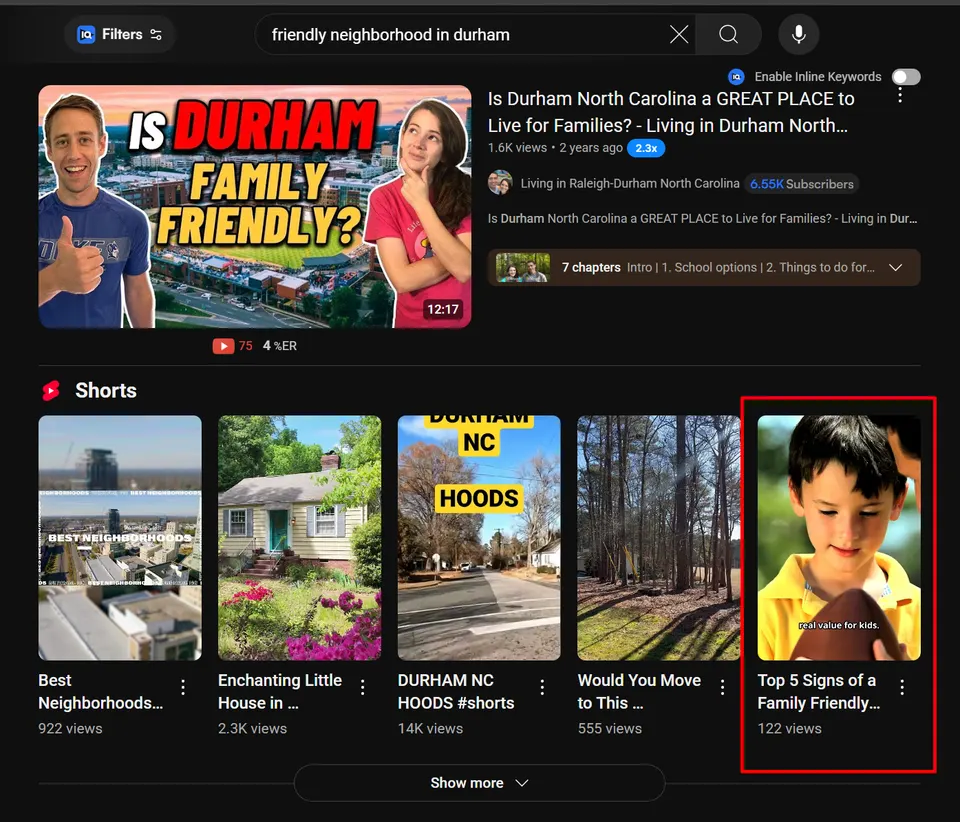Click the 4 %ER engagement rate text
Viewport: 960px width, 822px height.
coord(280,346)
